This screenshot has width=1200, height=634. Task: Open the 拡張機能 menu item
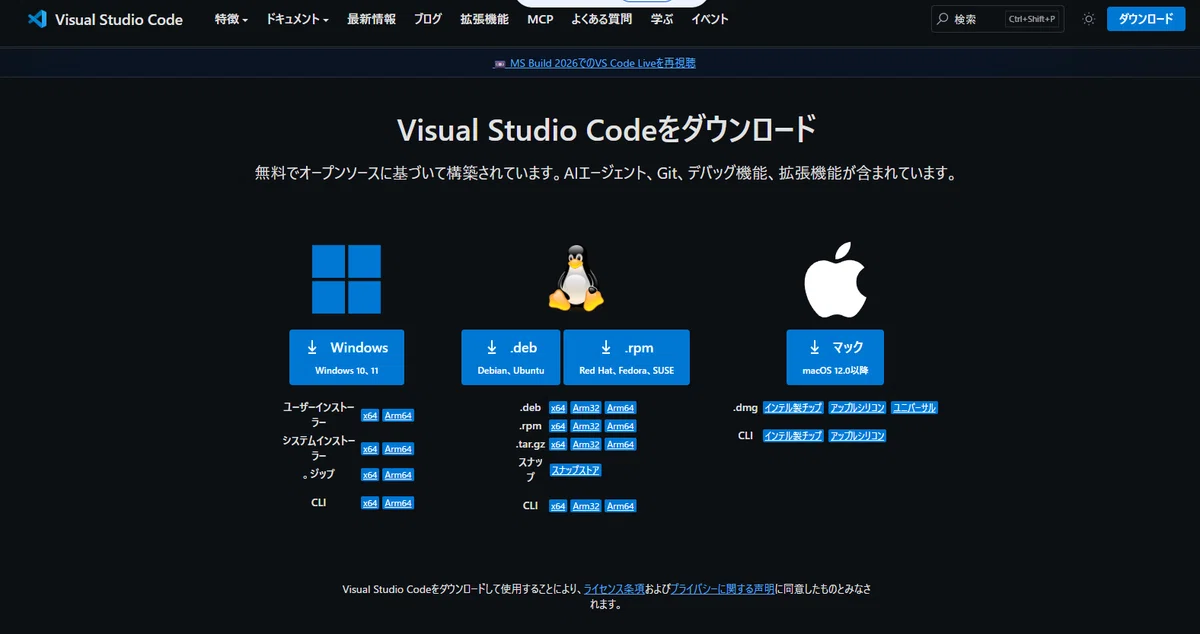[484, 19]
